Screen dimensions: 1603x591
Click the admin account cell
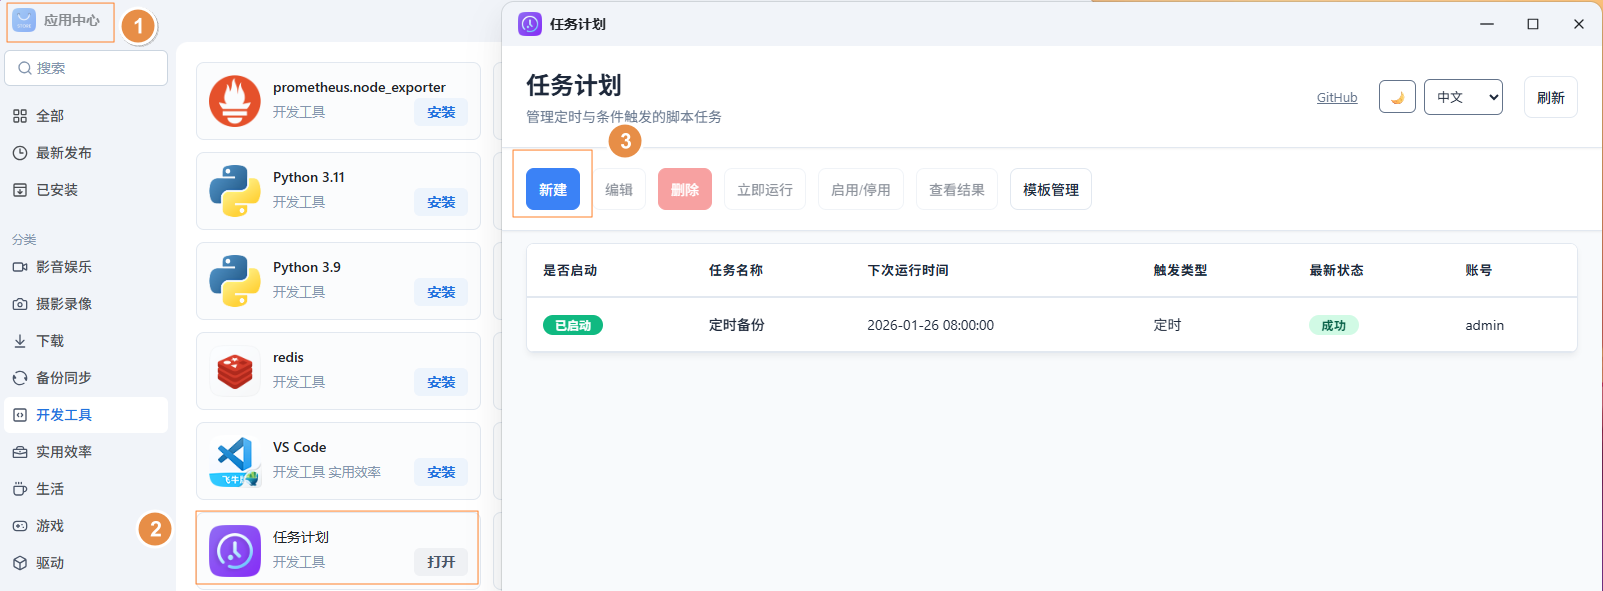pyautogui.click(x=1485, y=325)
